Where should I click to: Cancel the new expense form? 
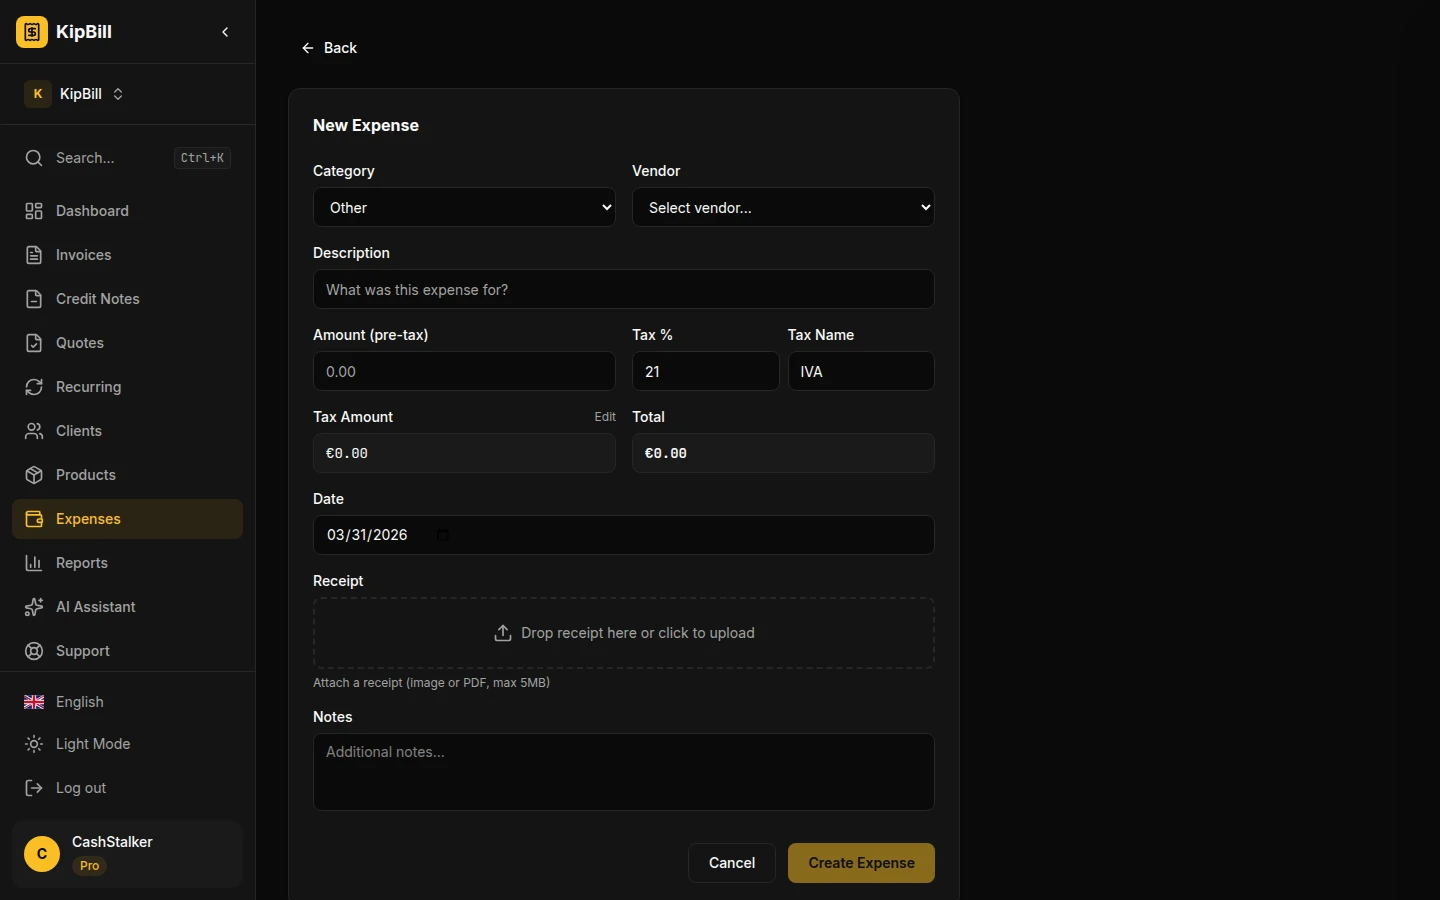tap(731, 863)
